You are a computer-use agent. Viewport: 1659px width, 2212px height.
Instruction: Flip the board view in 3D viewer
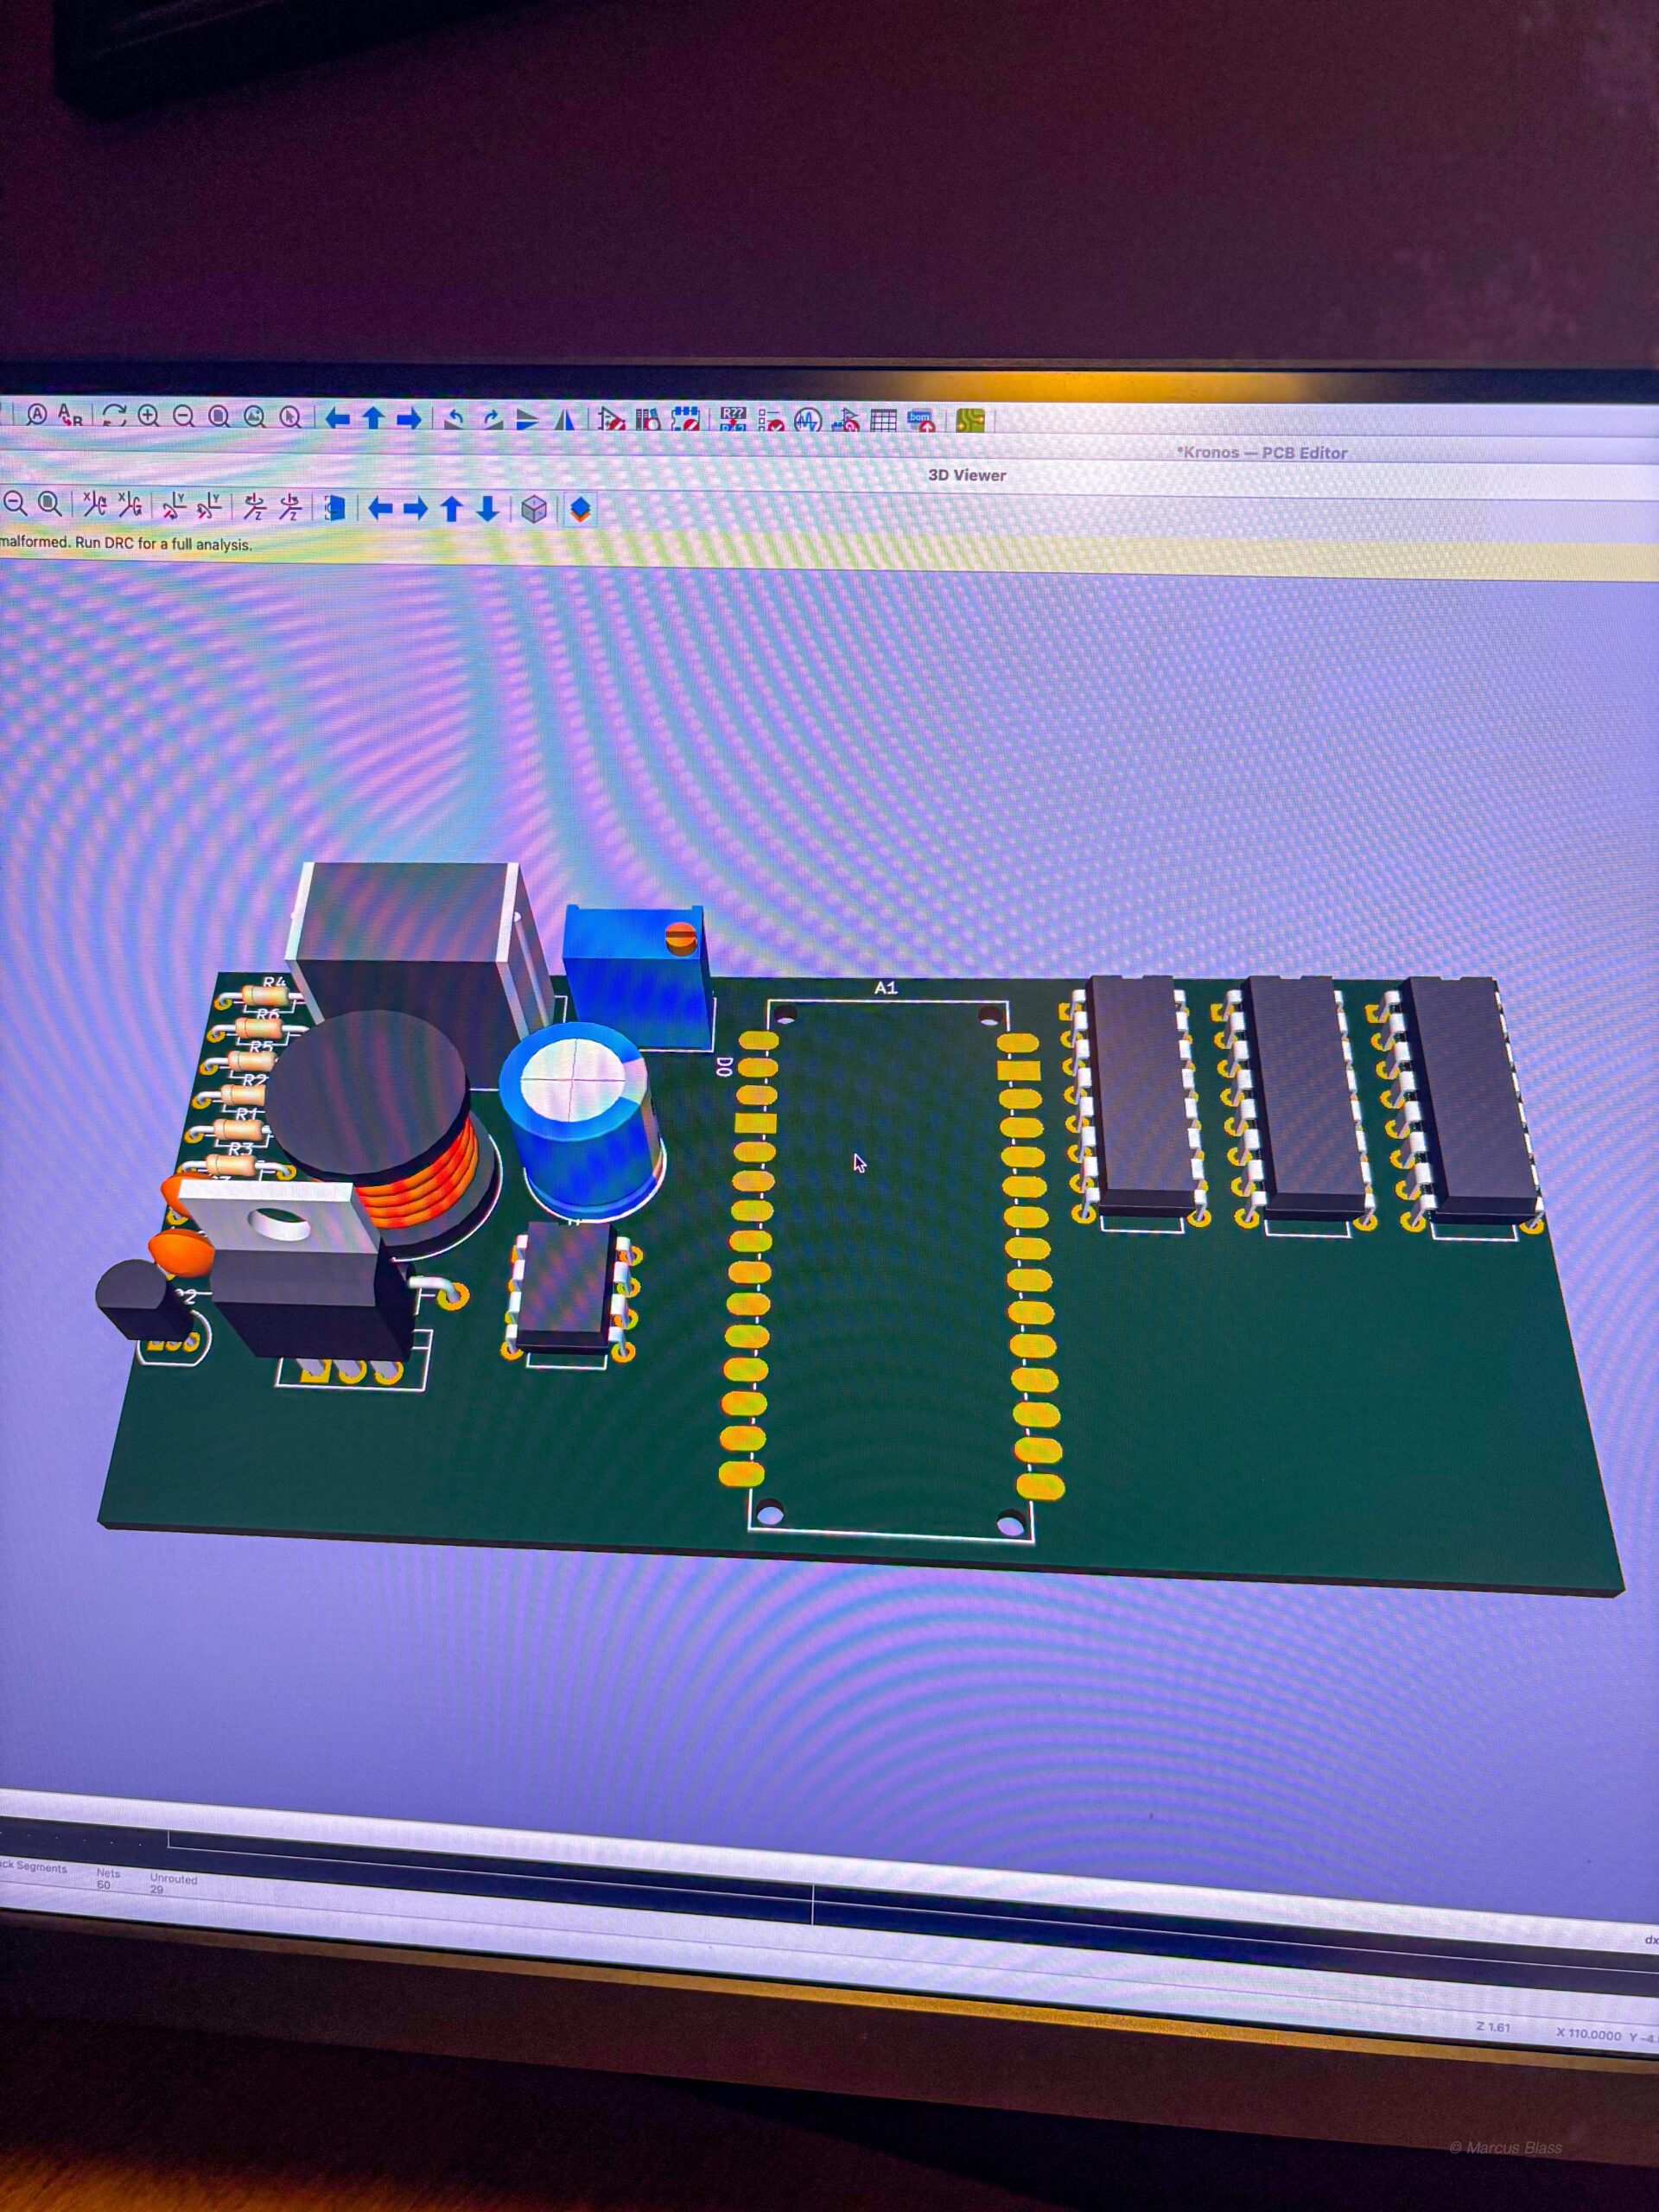[x=334, y=508]
